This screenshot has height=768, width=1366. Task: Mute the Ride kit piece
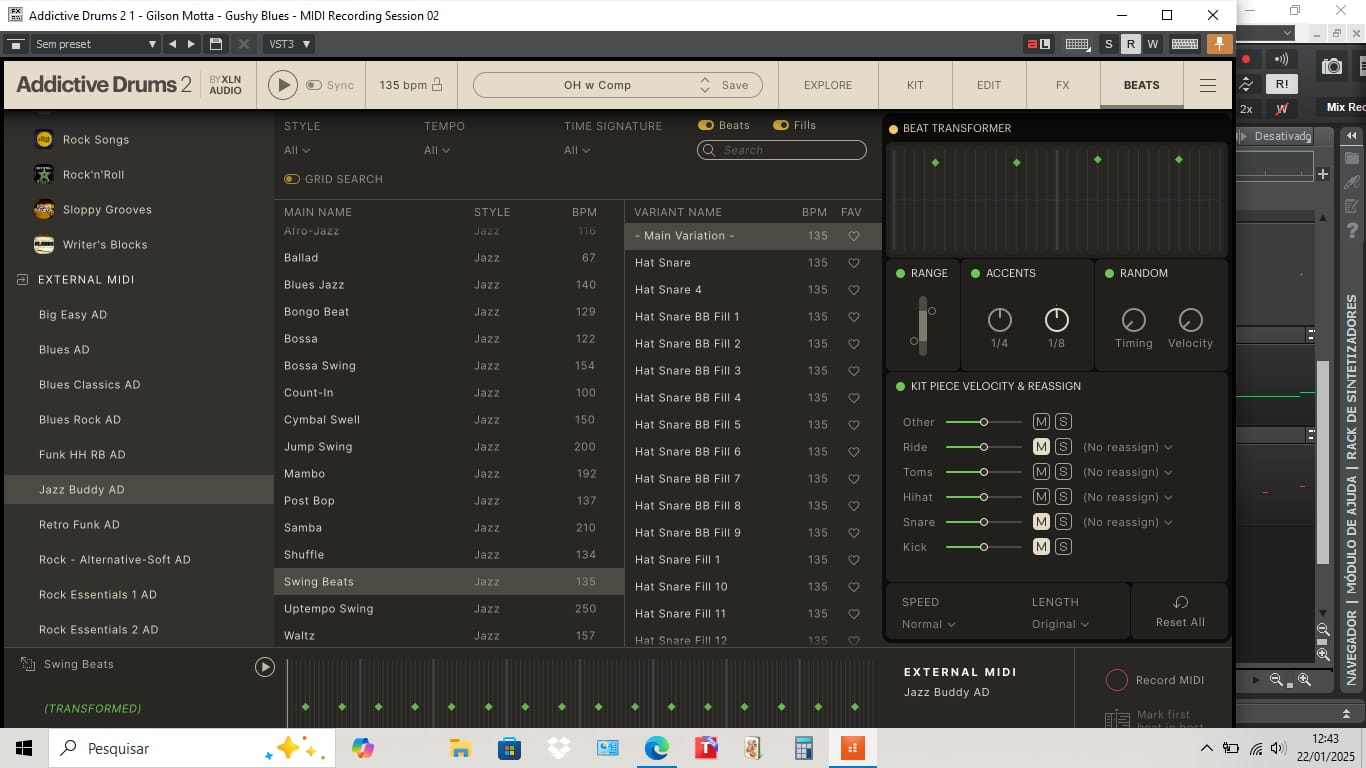(1041, 447)
